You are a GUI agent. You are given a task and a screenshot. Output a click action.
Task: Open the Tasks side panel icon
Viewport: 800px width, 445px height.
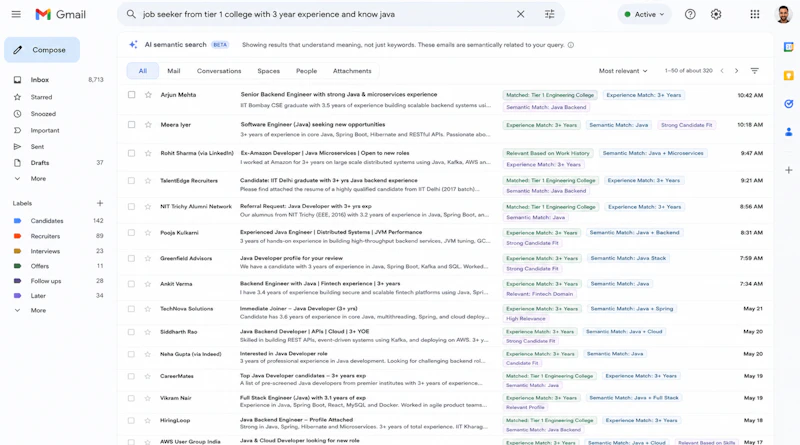(x=789, y=104)
